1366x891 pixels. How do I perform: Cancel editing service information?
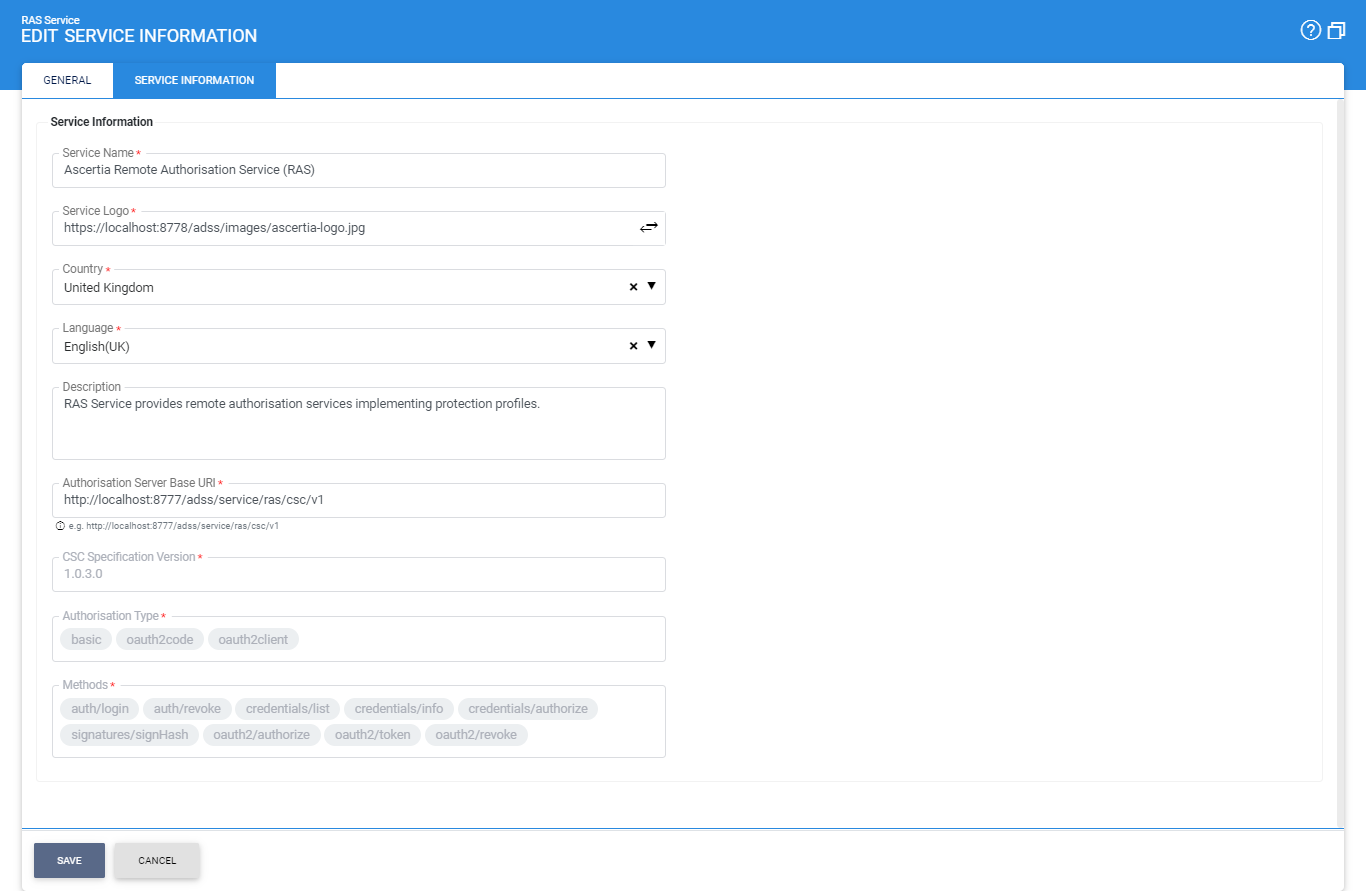point(157,860)
